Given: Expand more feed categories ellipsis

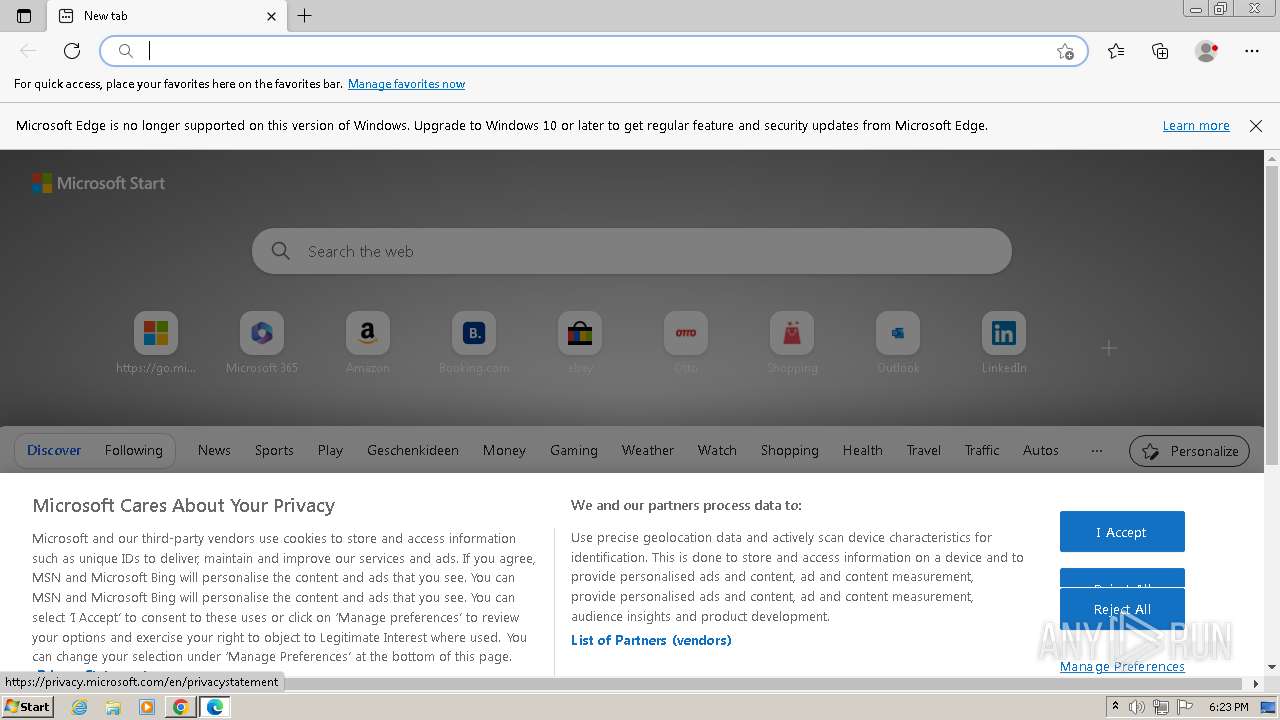Looking at the screenshot, I should tap(1097, 450).
